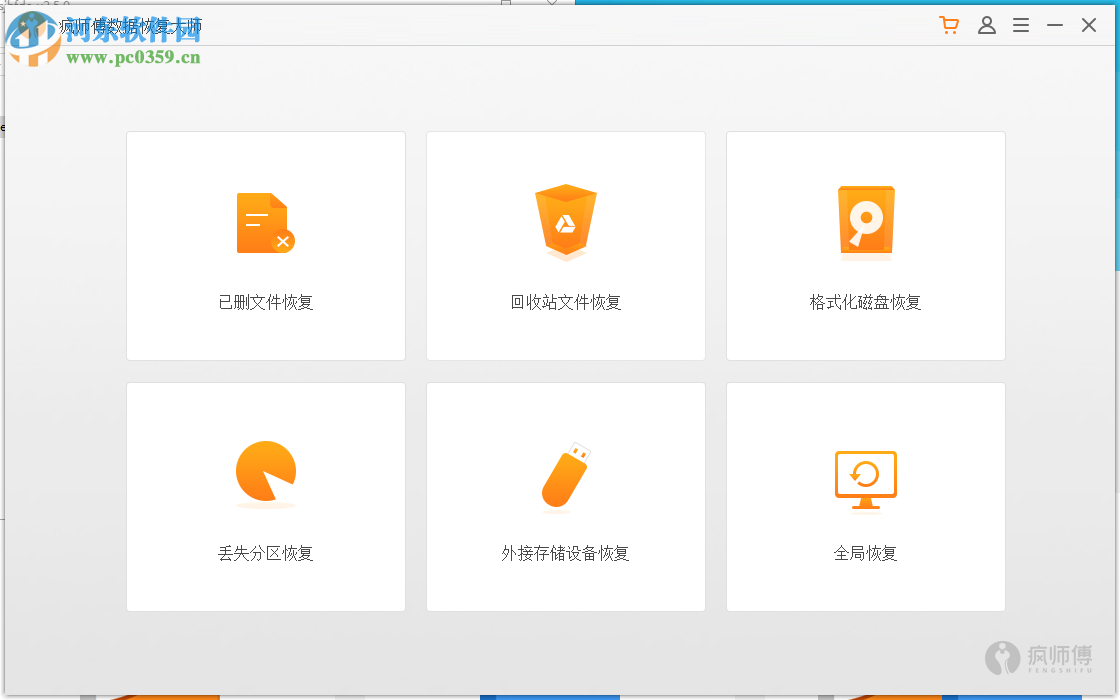Open the hamburger menu
The width and height of the screenshot is (1120, 700).
[1021, 25]
